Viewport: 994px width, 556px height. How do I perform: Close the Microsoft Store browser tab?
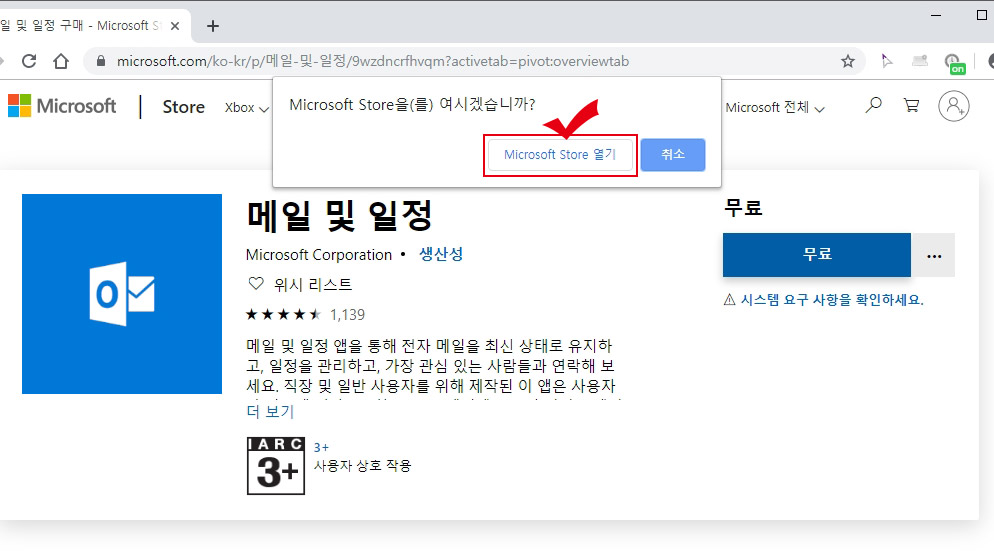click(x=176, y=26)
